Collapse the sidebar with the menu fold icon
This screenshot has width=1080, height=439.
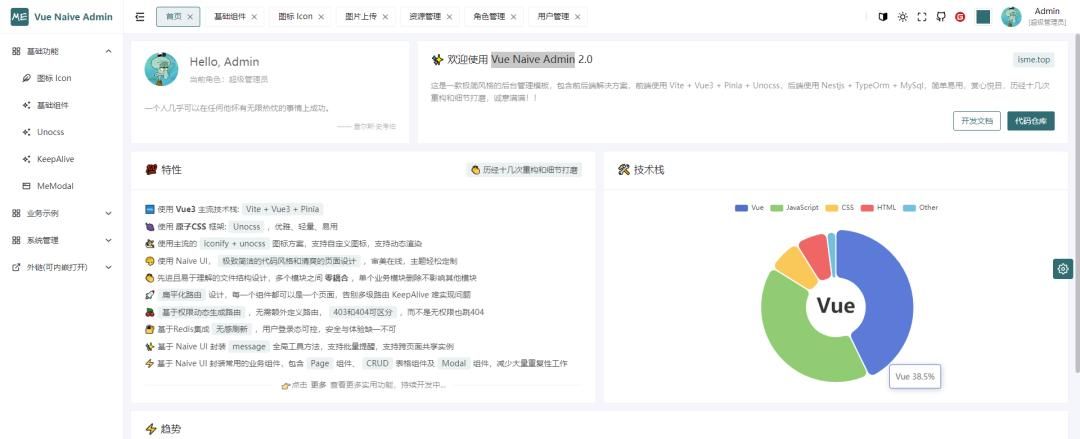(x=140, y=17)
